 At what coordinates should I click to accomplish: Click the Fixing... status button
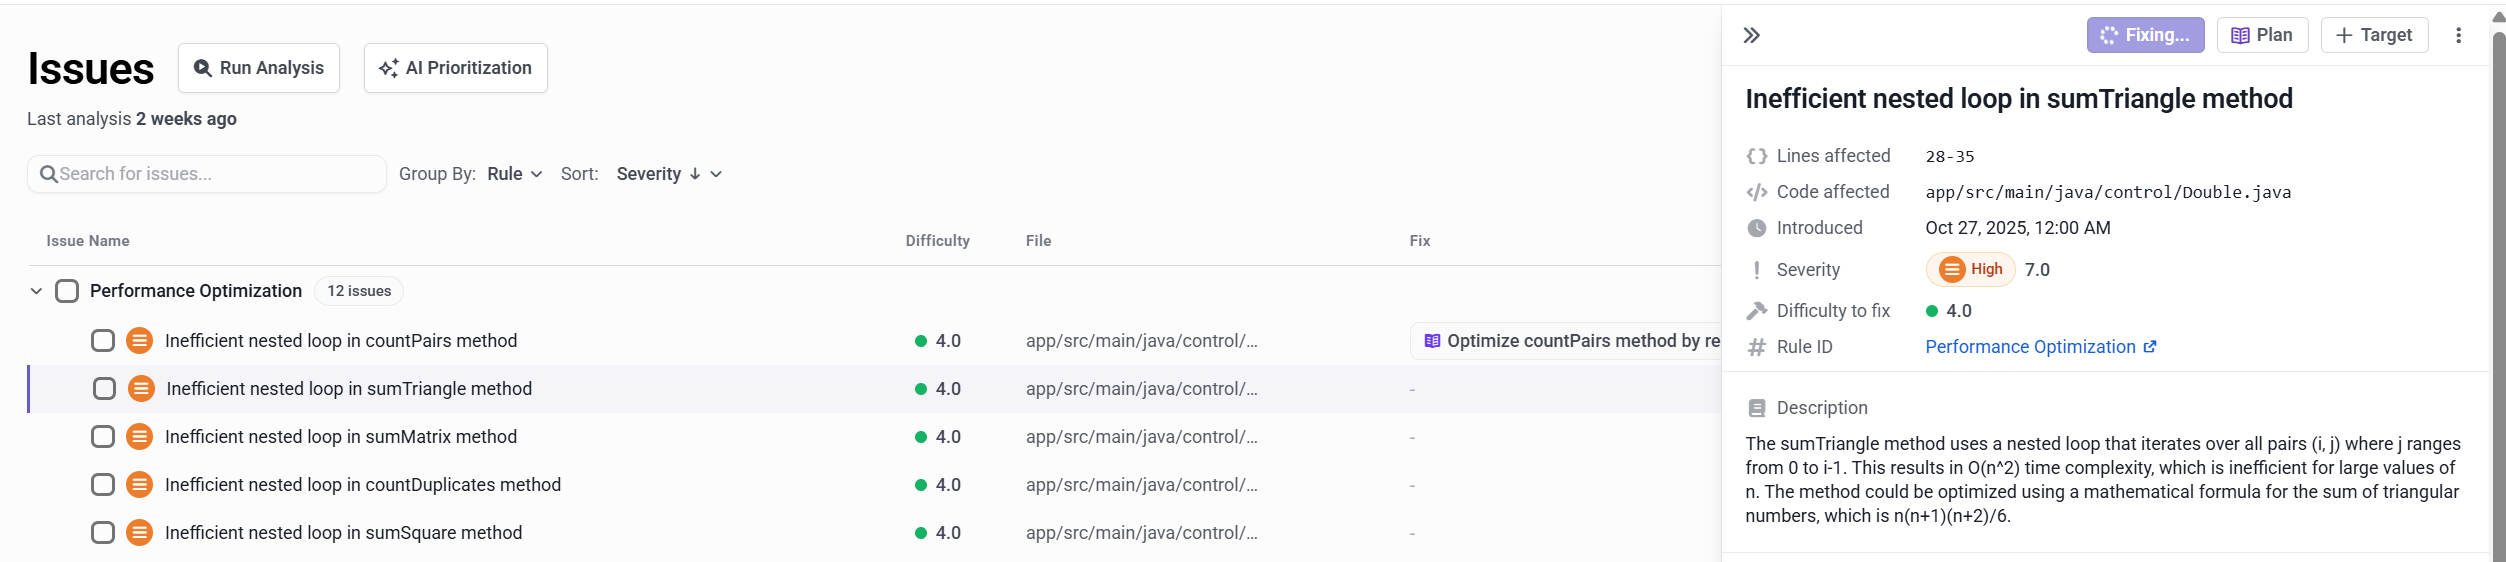(x=2145, y=35)
